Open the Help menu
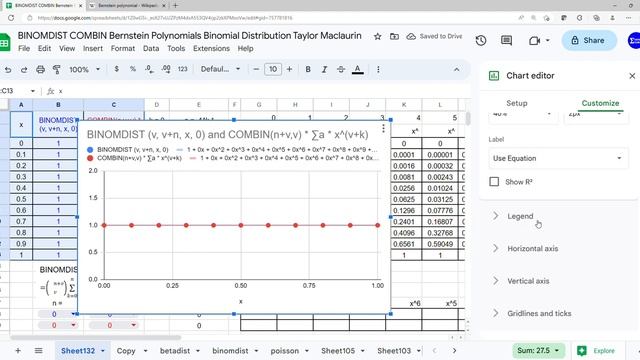640x360 pixels. pos(245,49)
